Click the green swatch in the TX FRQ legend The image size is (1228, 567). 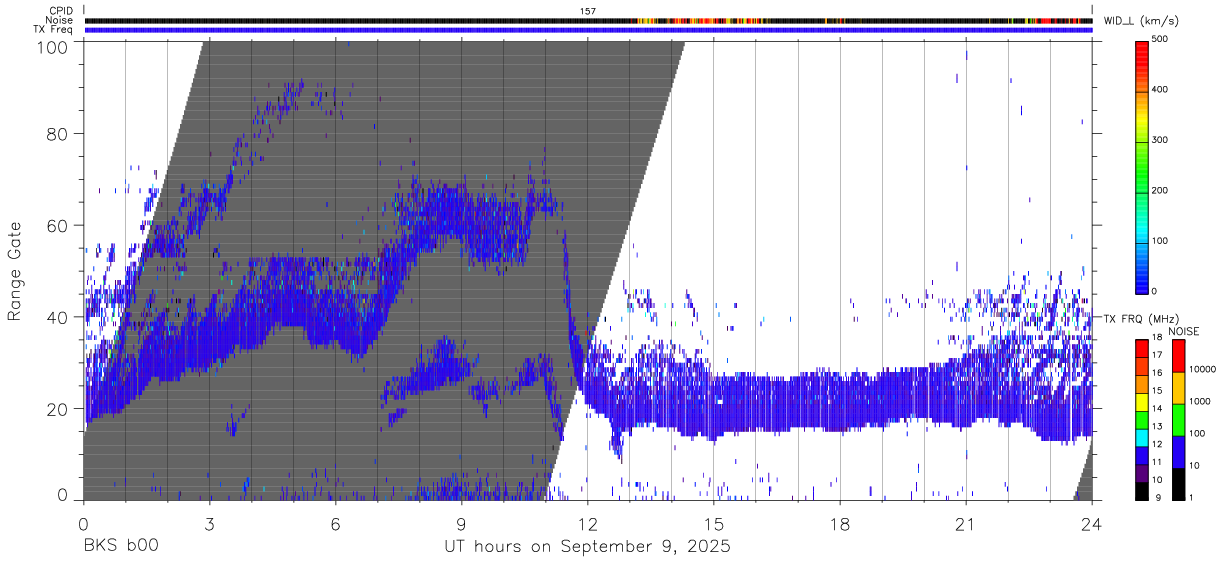pos(1142,420)
